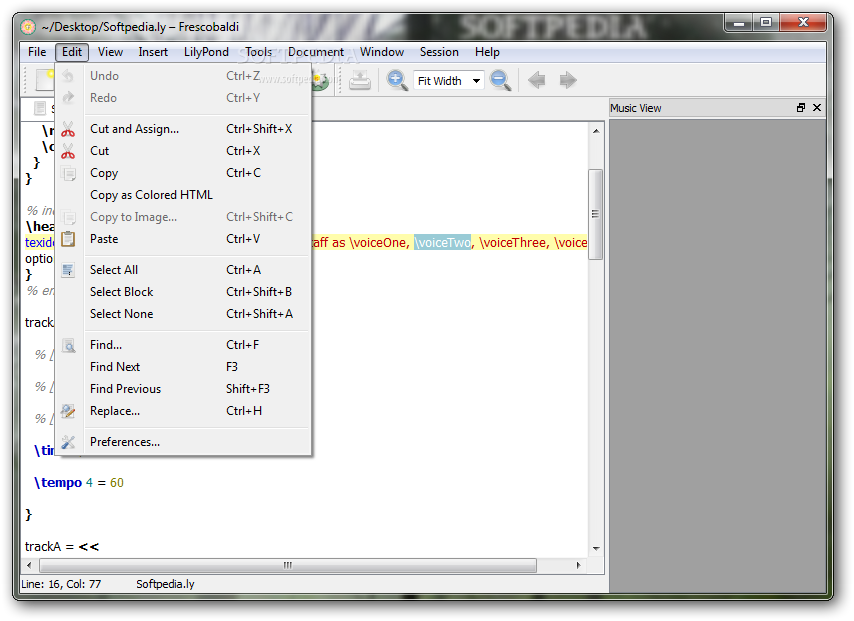Image resolution: width=854 pixels, height=621 pixels.
Task: Click the value 60 in tempo line
Action: 117,483
